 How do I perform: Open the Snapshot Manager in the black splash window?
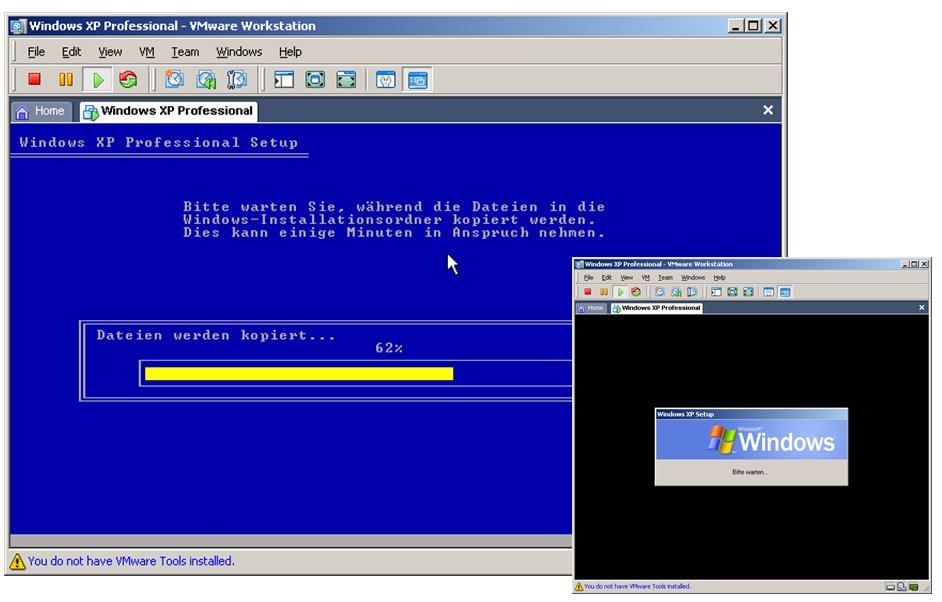pyautogui.click(x=692, y=292)
